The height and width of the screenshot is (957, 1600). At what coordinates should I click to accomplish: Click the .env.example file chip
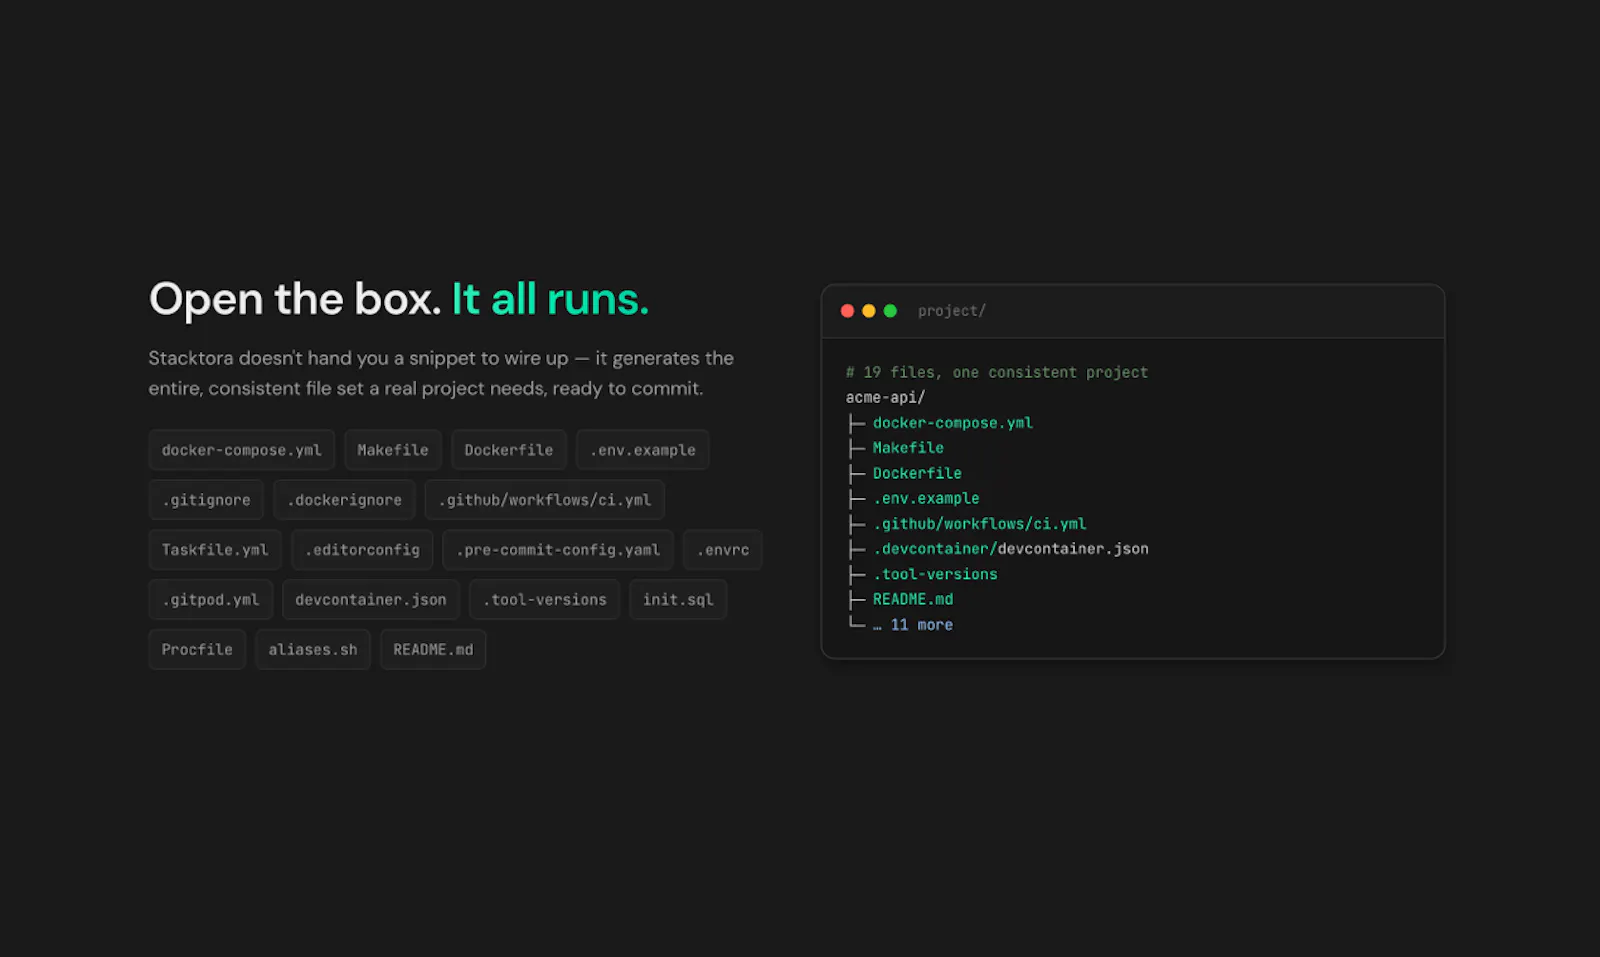pos(643,450)
